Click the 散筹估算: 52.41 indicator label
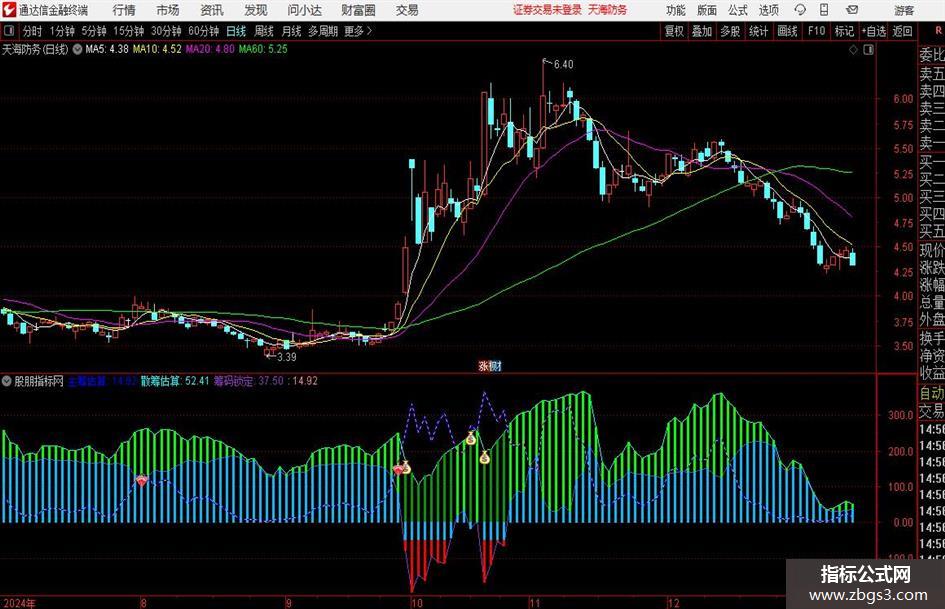Viewport: 945px width, 609px height. pyautogui.click(x=175, y=381)
